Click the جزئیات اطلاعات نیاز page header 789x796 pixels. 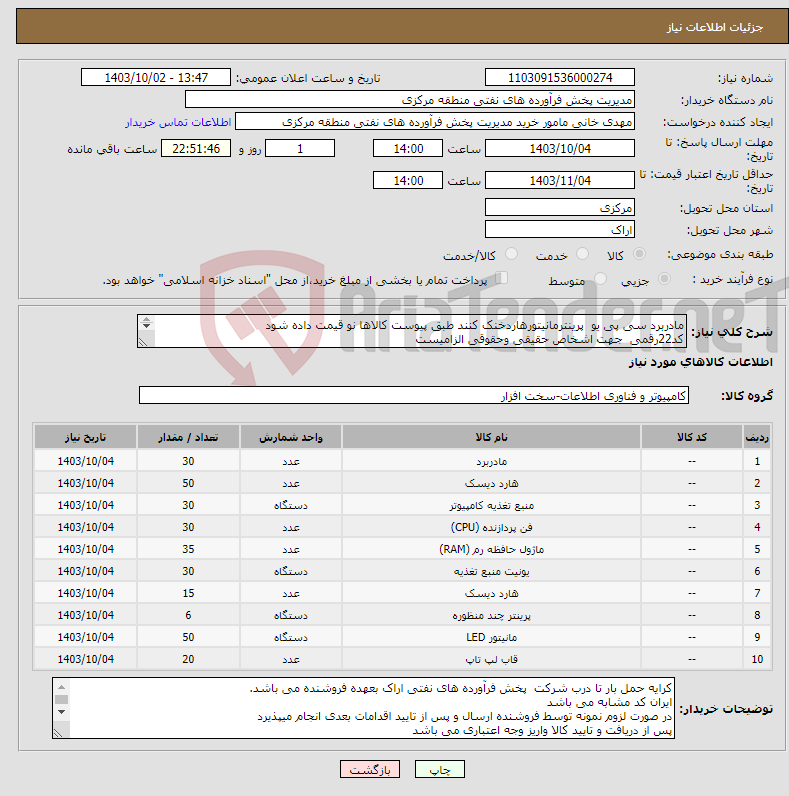point(715,27)
